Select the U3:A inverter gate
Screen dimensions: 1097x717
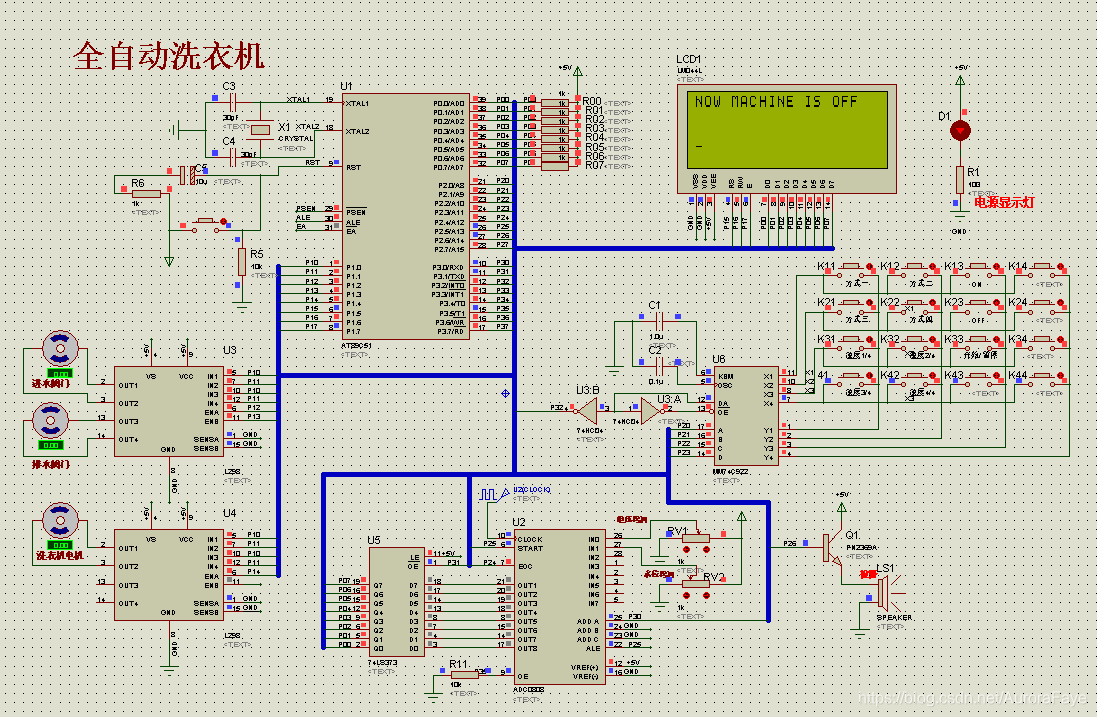652,410
